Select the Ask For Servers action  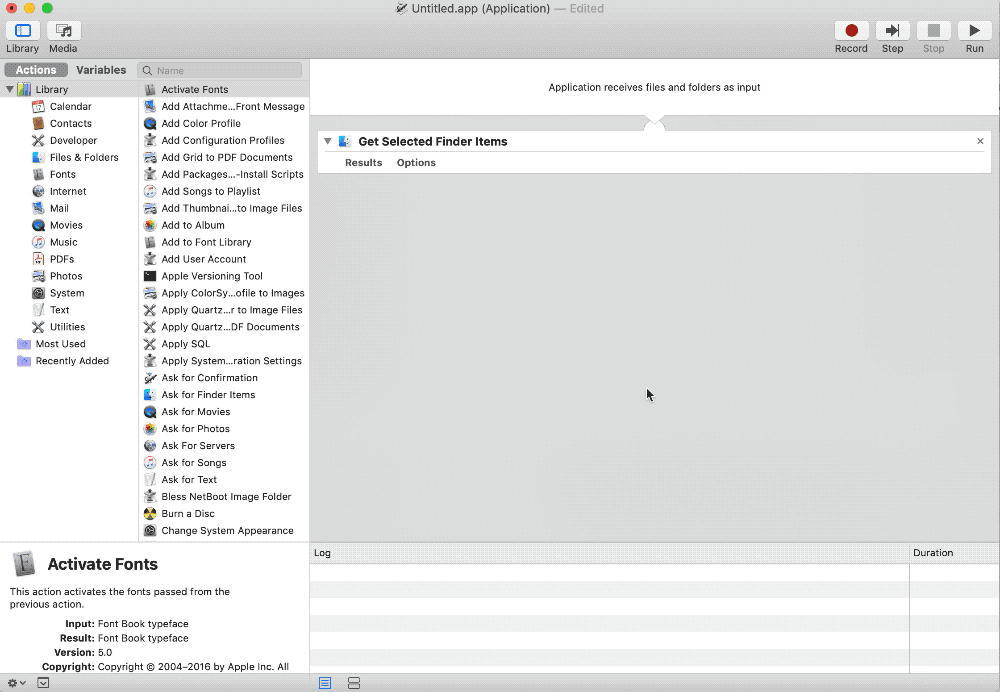[x=224, y=446]
